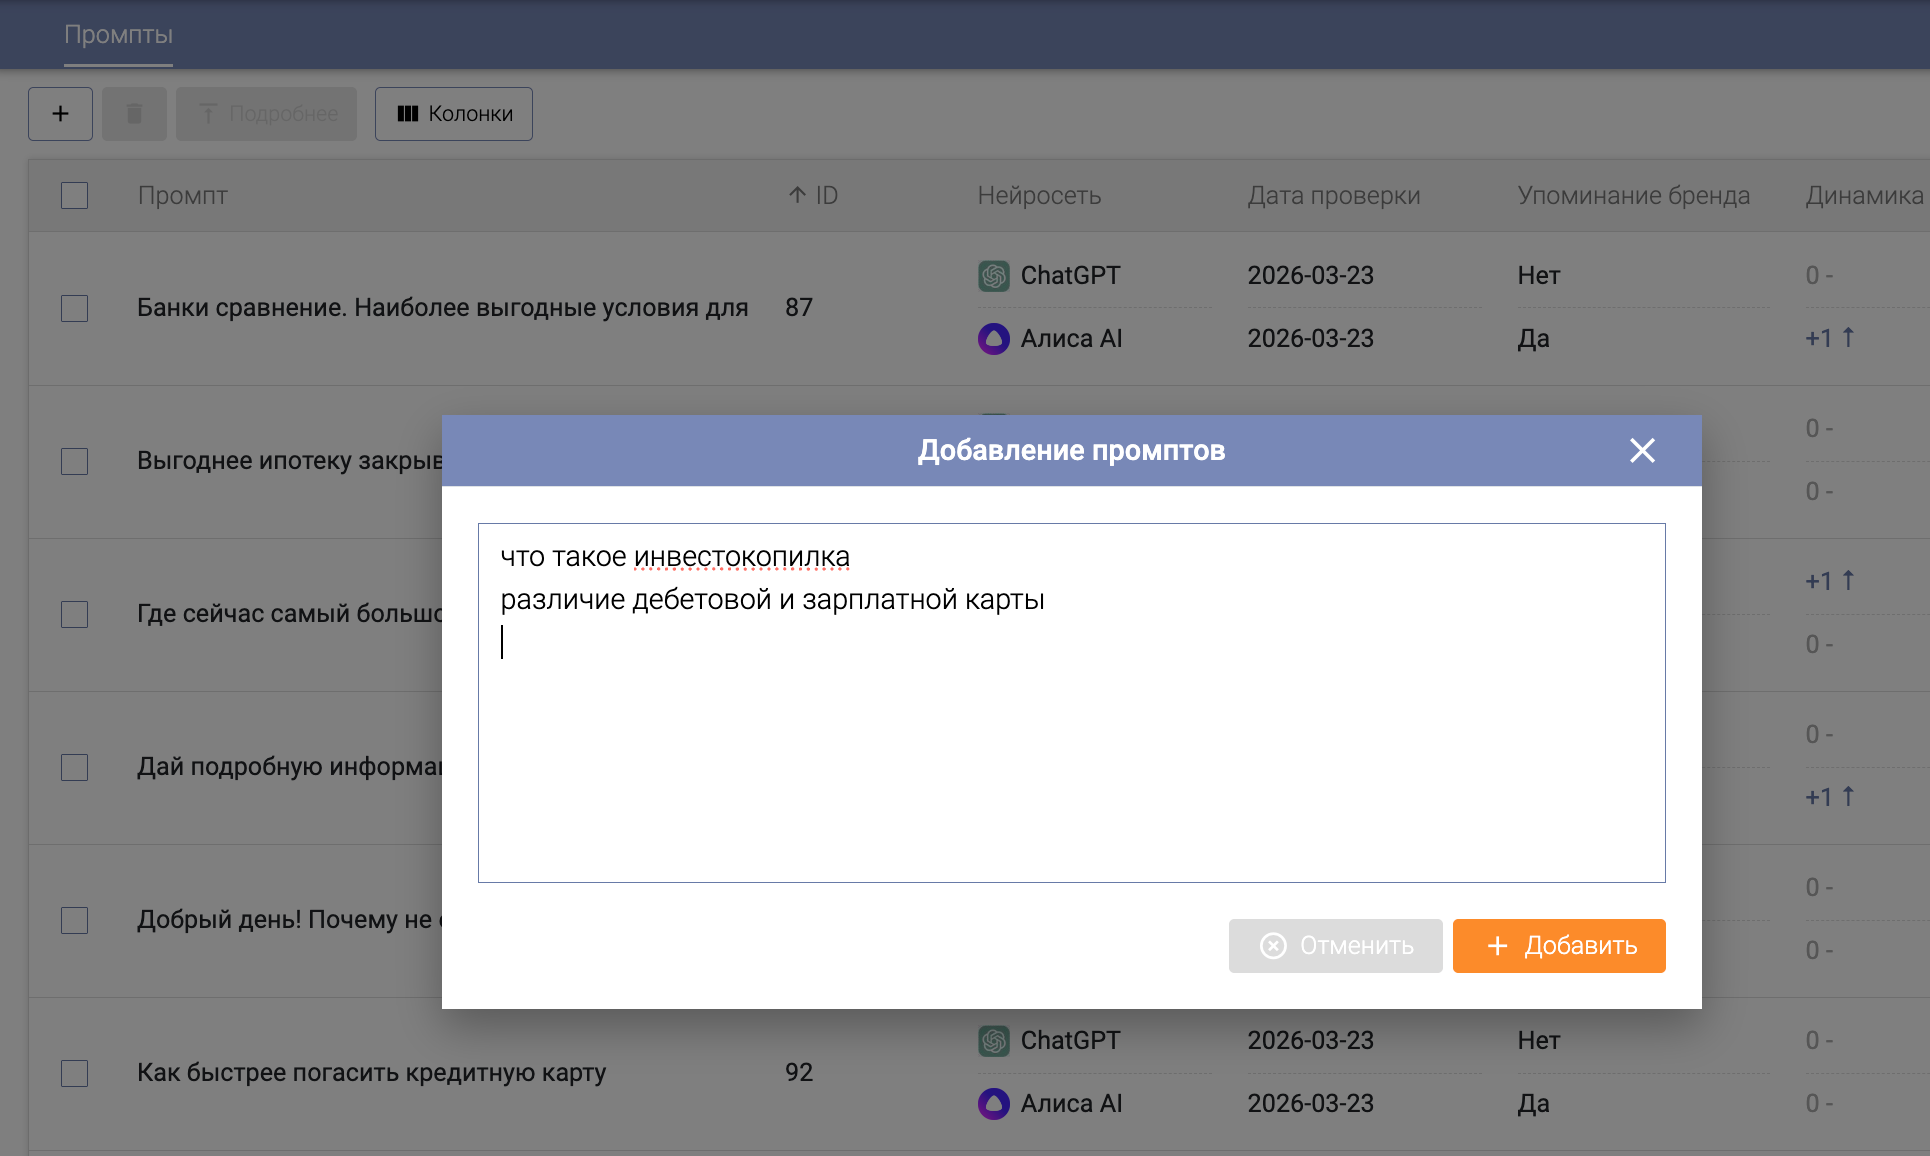Click inside the prompts text area
This screenshot has width=1930, height=1156.
(x=1070, y=750)
